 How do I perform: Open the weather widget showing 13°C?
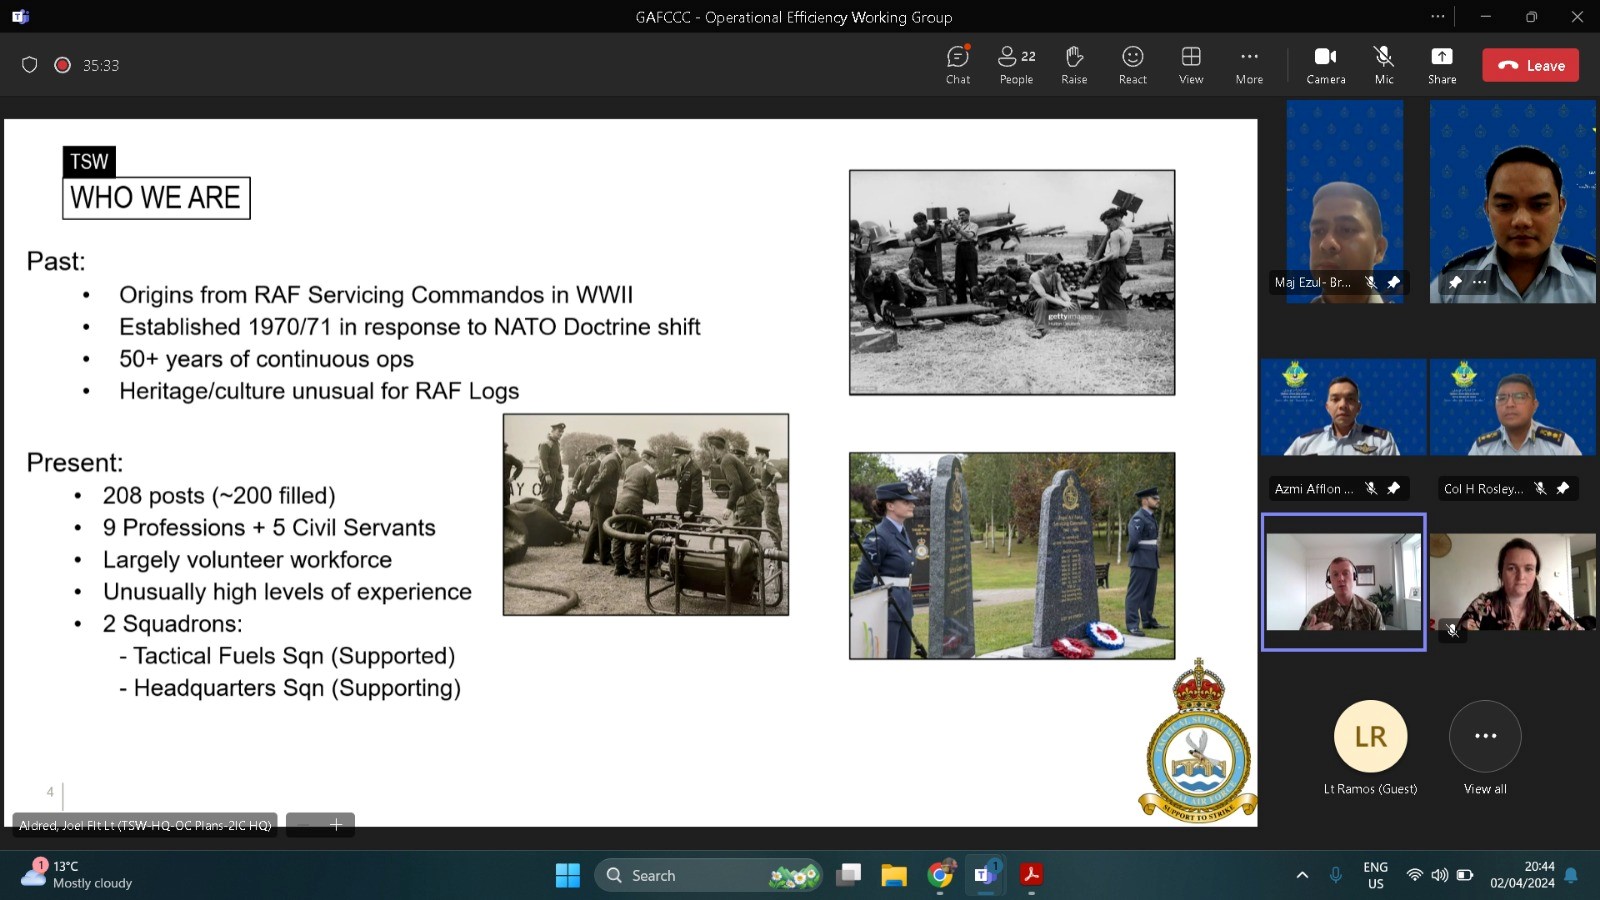pyautogui.click(x=78, y=875)
